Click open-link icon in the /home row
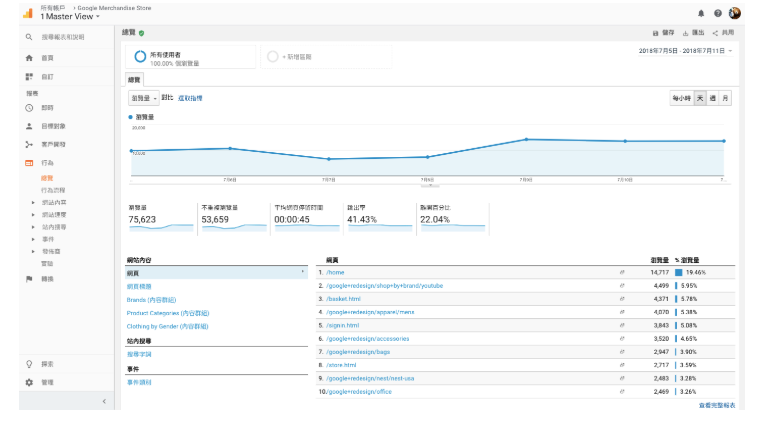Image resolution: width=761 pixels, height=424 pixels. [x=622, y=273]
